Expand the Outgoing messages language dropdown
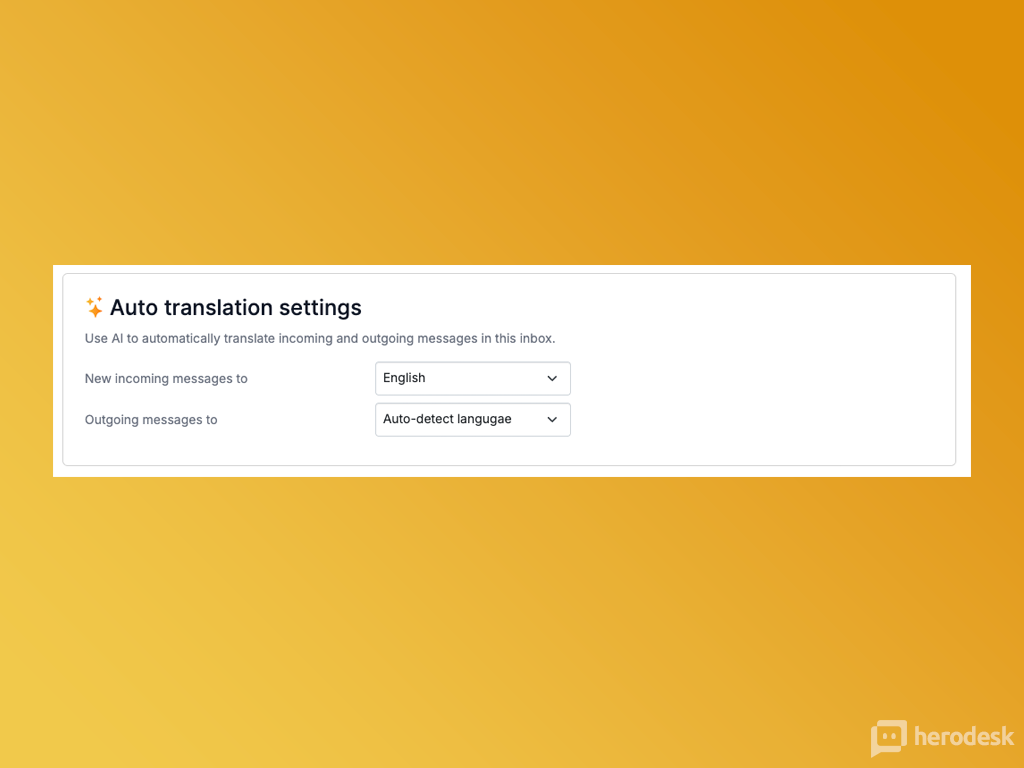 (472, 420)
